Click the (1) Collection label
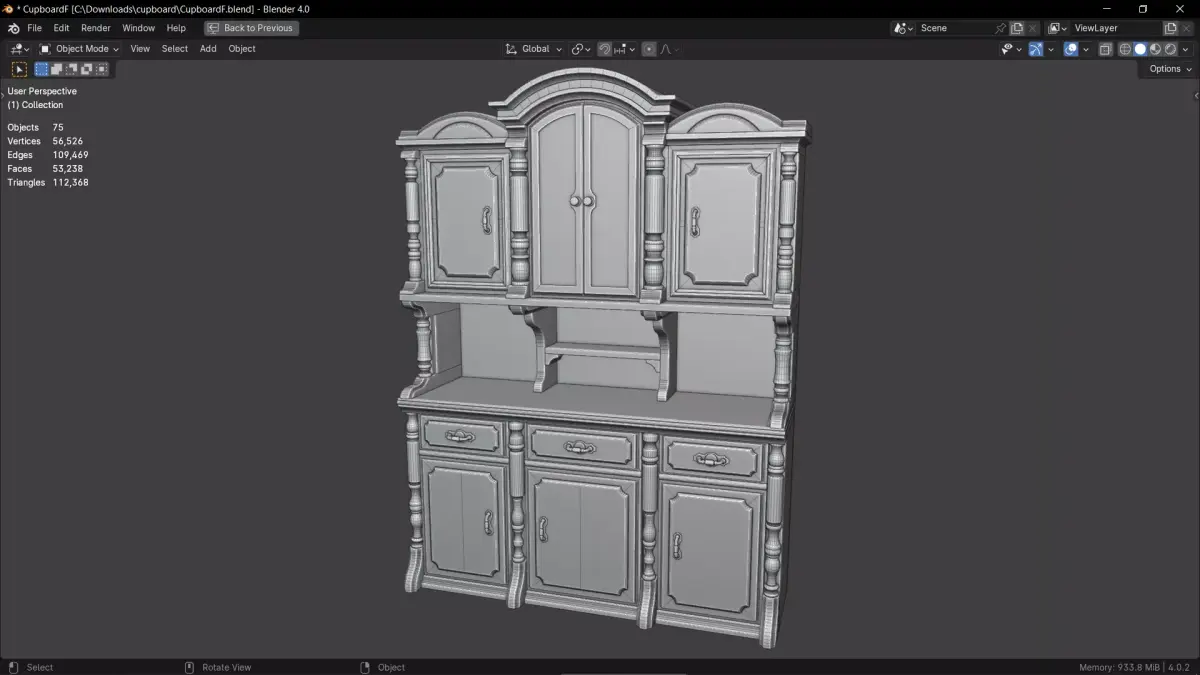Image resolution: width=1200 pixels, height=675 pixels. click(35, 105)
